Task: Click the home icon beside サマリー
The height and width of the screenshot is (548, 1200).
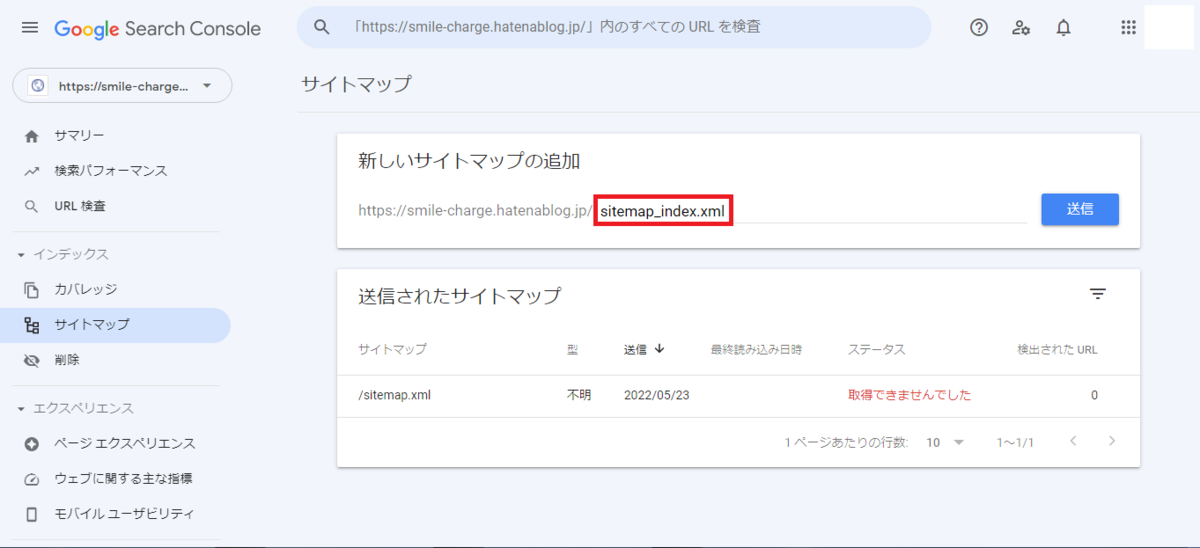Action: coord(32,136)
